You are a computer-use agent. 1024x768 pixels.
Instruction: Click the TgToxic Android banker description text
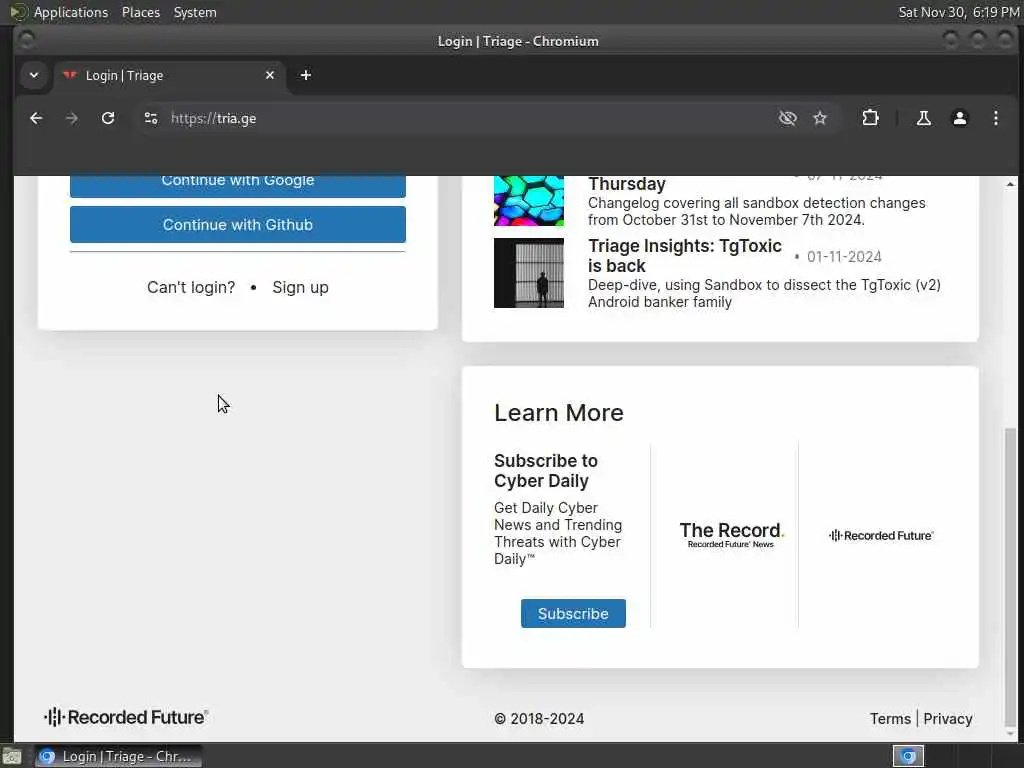(x=764, y=293)
